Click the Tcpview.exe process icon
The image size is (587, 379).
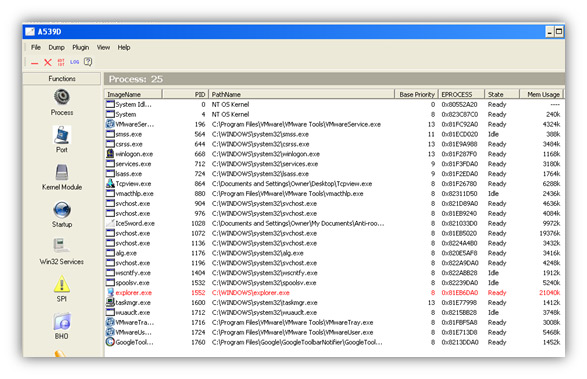pos(110,183)
